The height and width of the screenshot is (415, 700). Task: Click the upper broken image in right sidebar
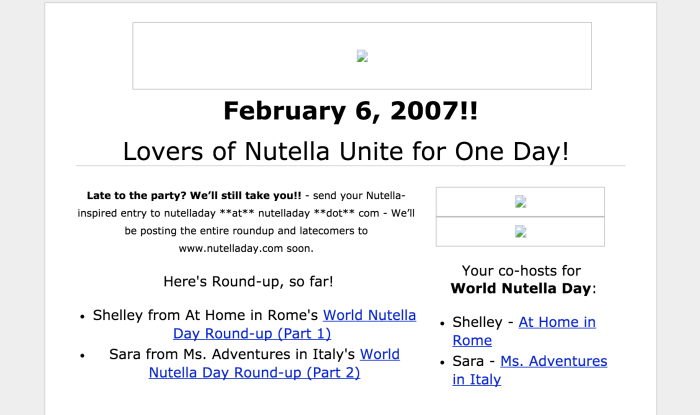coord(520,201)
